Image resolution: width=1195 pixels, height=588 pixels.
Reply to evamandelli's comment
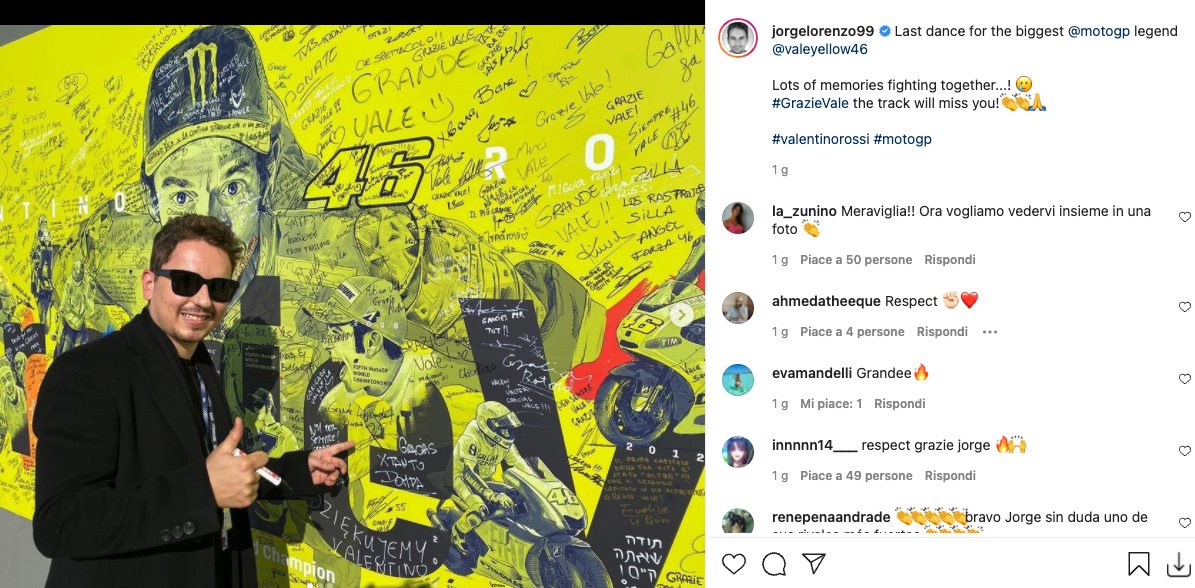click(899, 404)
